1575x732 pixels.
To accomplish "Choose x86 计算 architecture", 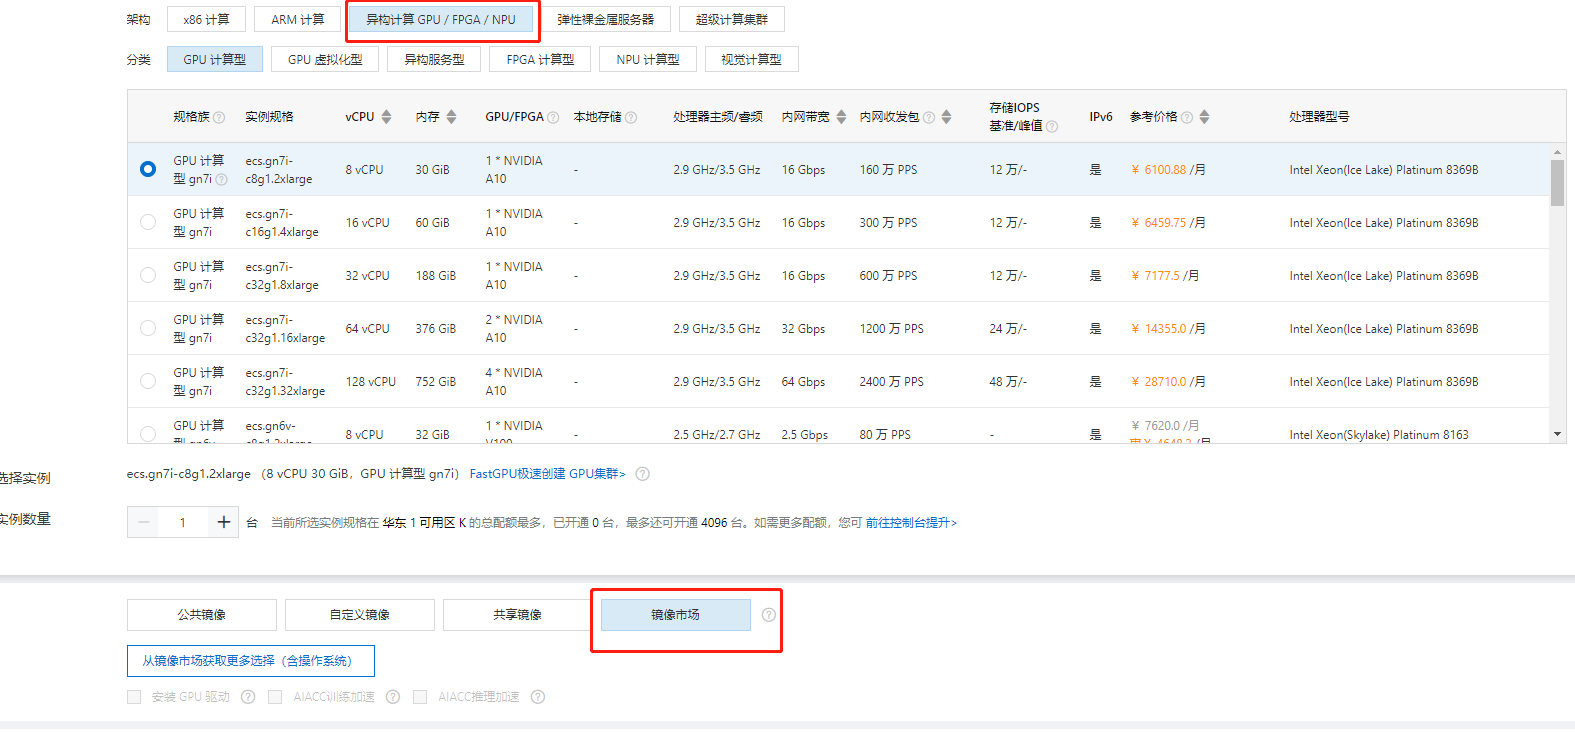I will [206, 19].
